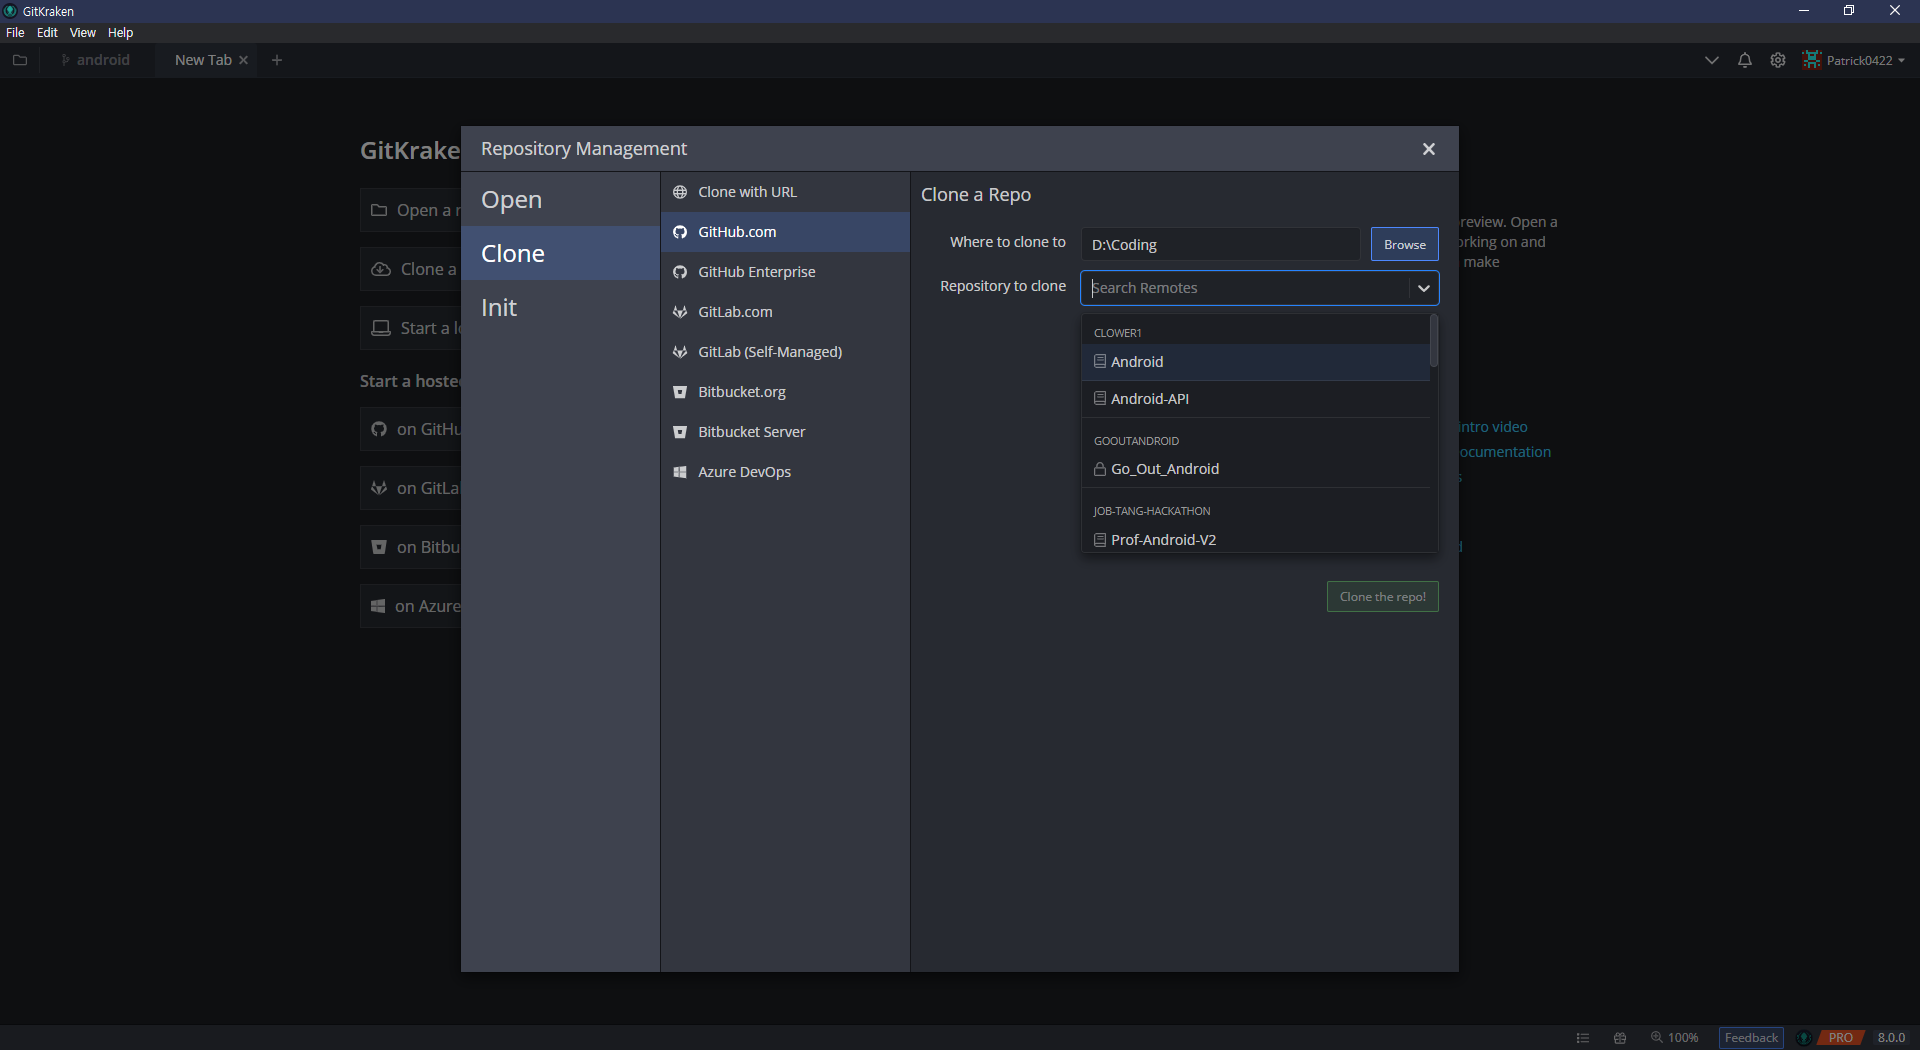Click the GOOUTANDROID group header
Screen dimensions: 1920x1050
coord(1136,441)
